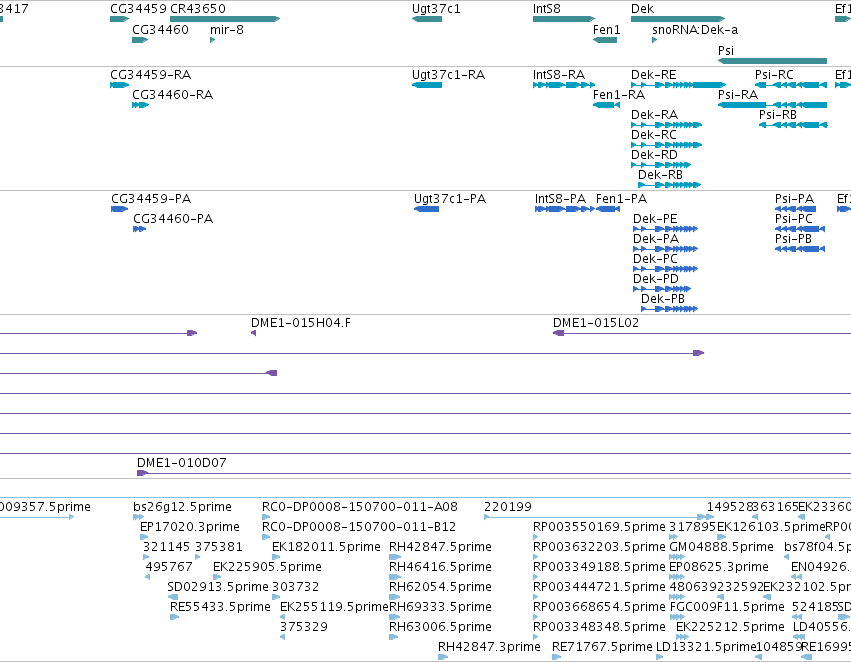
Task: Click the Dek-RA transcript
Action: (x=666, y=125)
